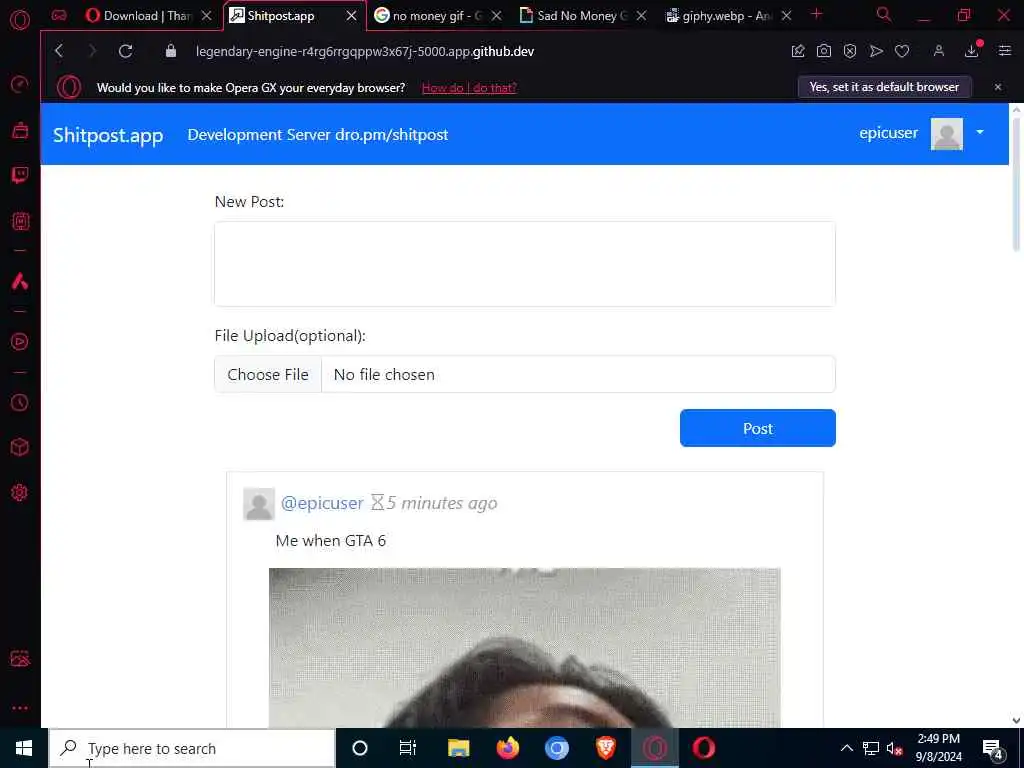The width and height of the screenshot is (1024, 768).
Task: Click the Shitpost.app brand link
Action: [x=108, y=135]
